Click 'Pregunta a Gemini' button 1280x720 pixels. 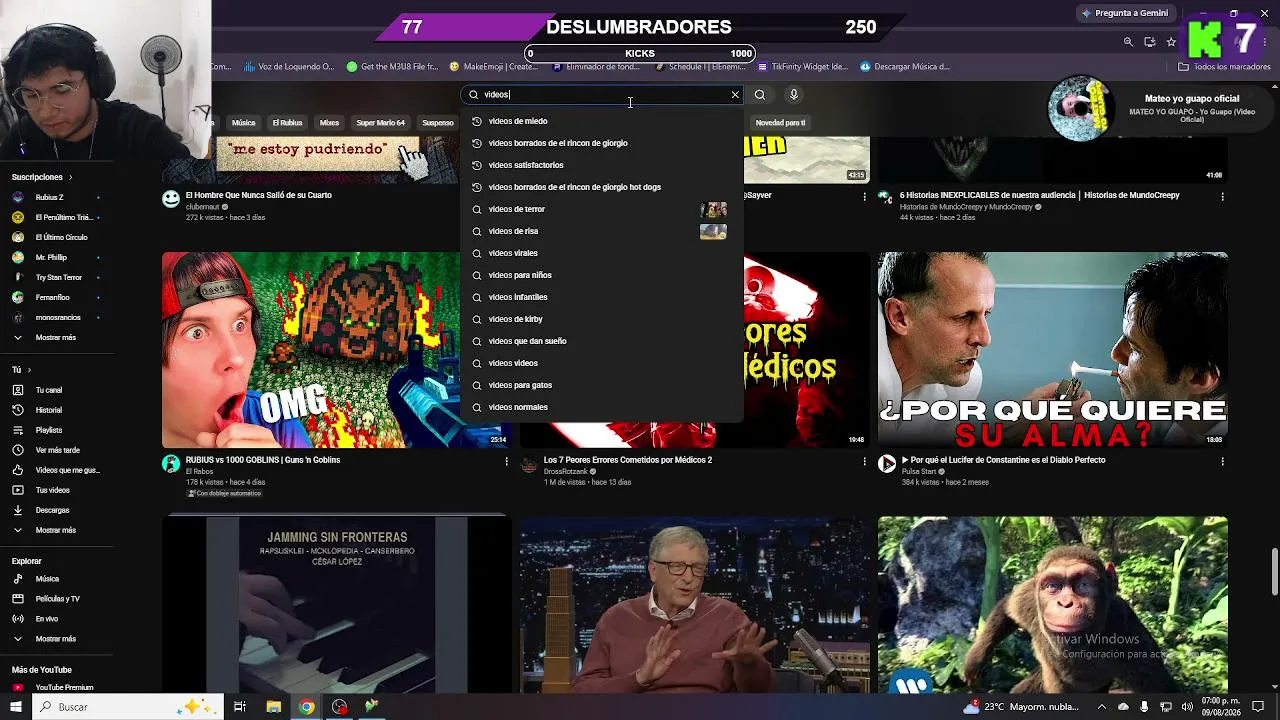pyautogui.click(x=1124, y=13)
